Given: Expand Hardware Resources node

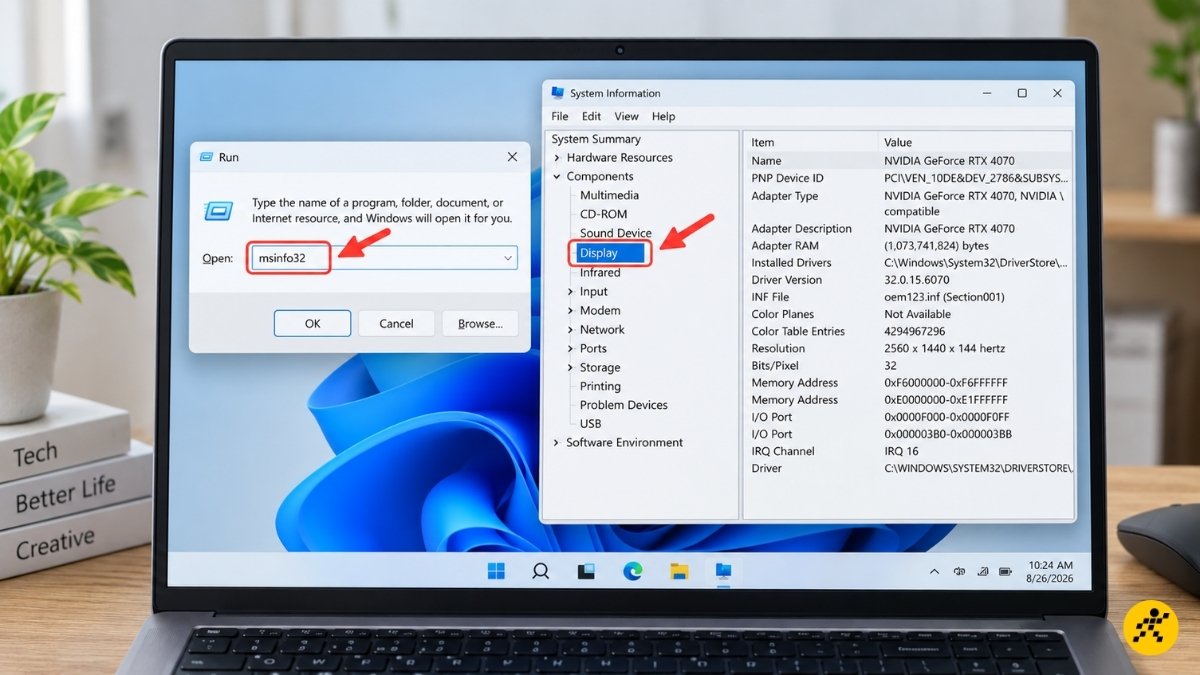Looking at the screenshot, I should 557,158.
